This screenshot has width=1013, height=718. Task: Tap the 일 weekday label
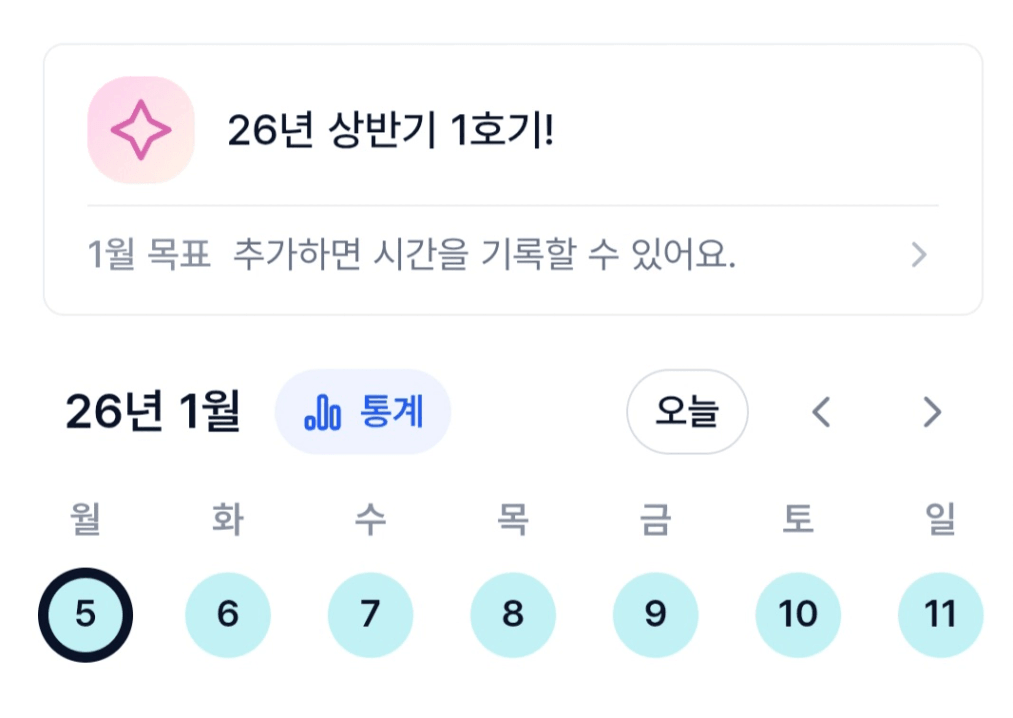940,520
